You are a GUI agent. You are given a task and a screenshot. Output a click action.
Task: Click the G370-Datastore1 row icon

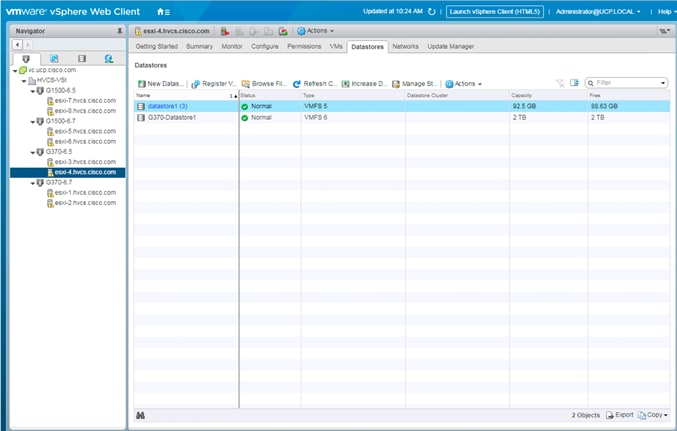[x=141, y=117]
